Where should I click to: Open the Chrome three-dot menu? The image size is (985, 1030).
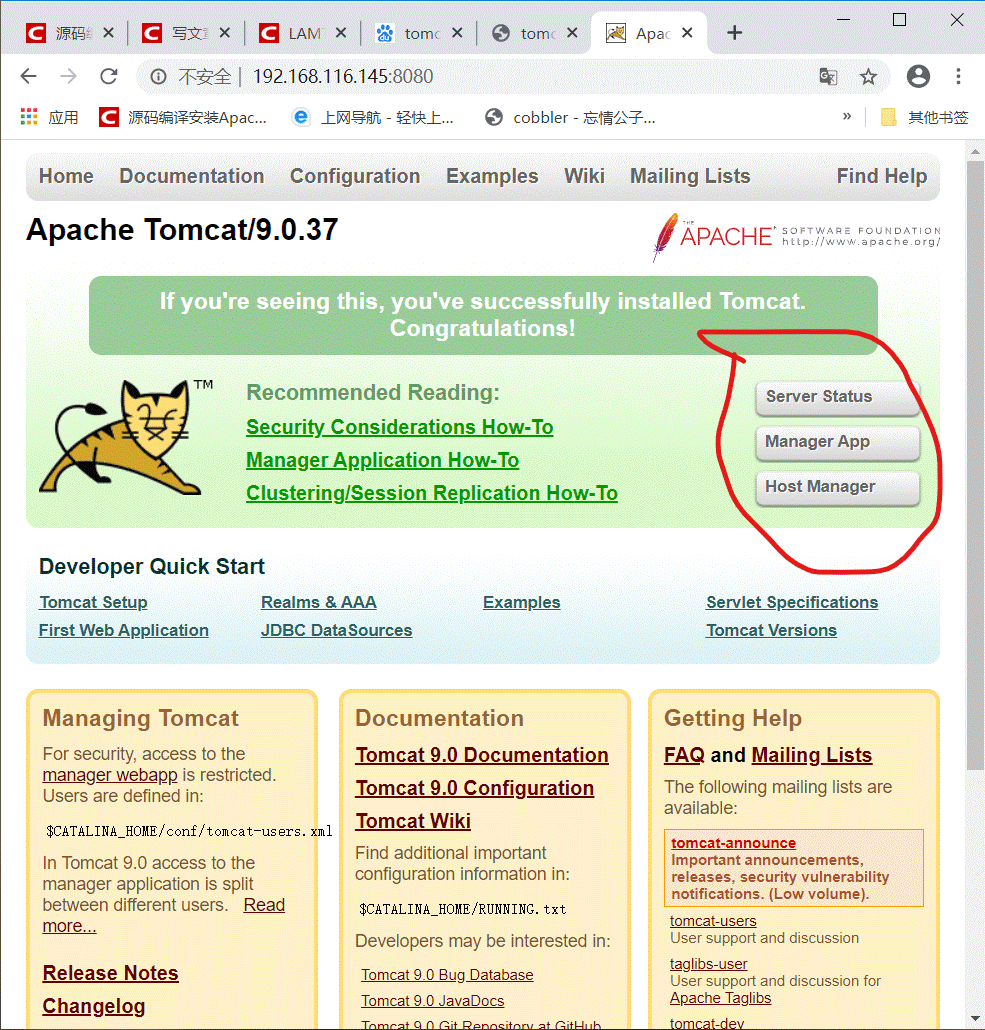point(958,77)
